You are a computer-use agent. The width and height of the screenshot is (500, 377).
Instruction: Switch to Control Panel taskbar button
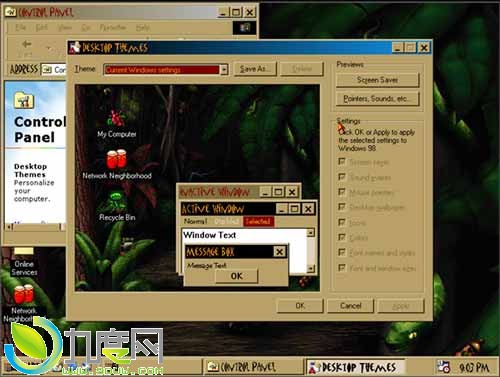pyautogui.click(x=252, y=367)
